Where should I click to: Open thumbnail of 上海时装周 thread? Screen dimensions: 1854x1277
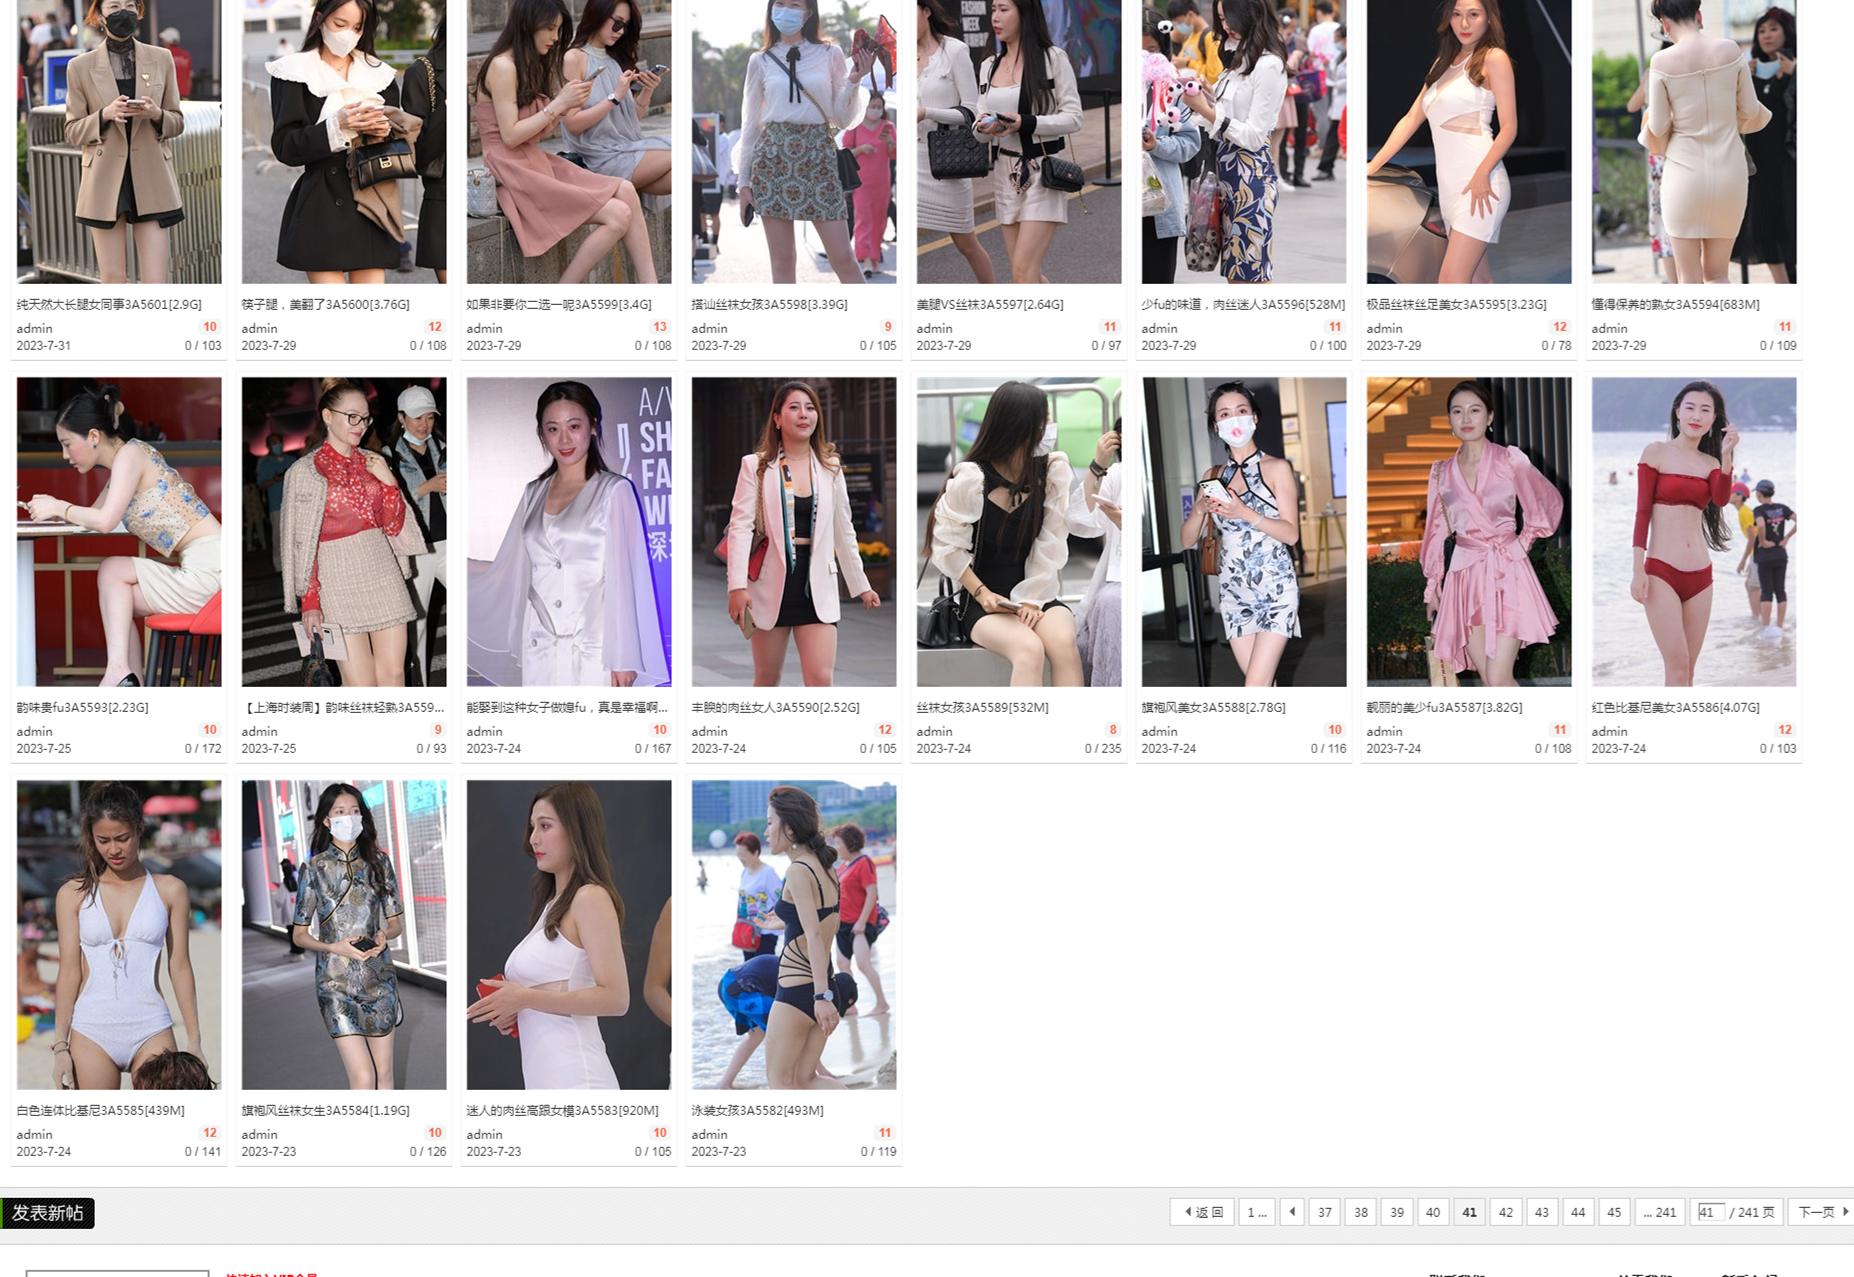click(344, 532)
